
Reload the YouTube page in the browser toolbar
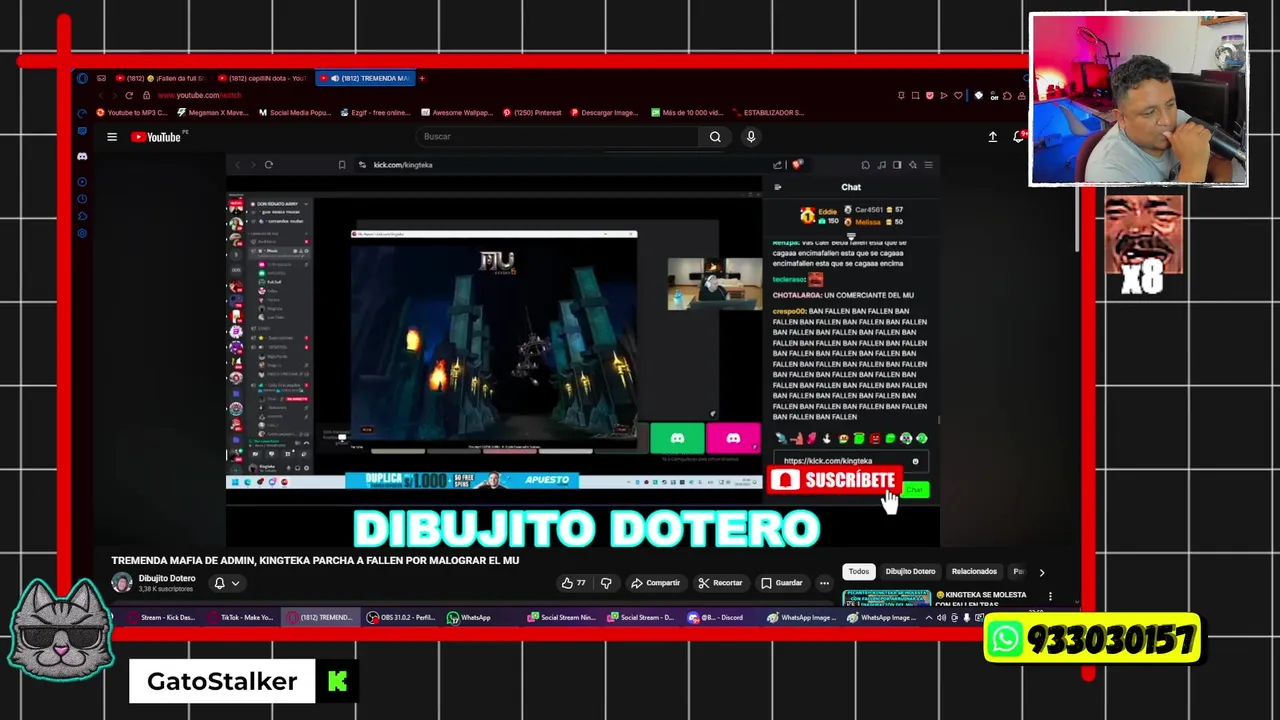point(128,95)
